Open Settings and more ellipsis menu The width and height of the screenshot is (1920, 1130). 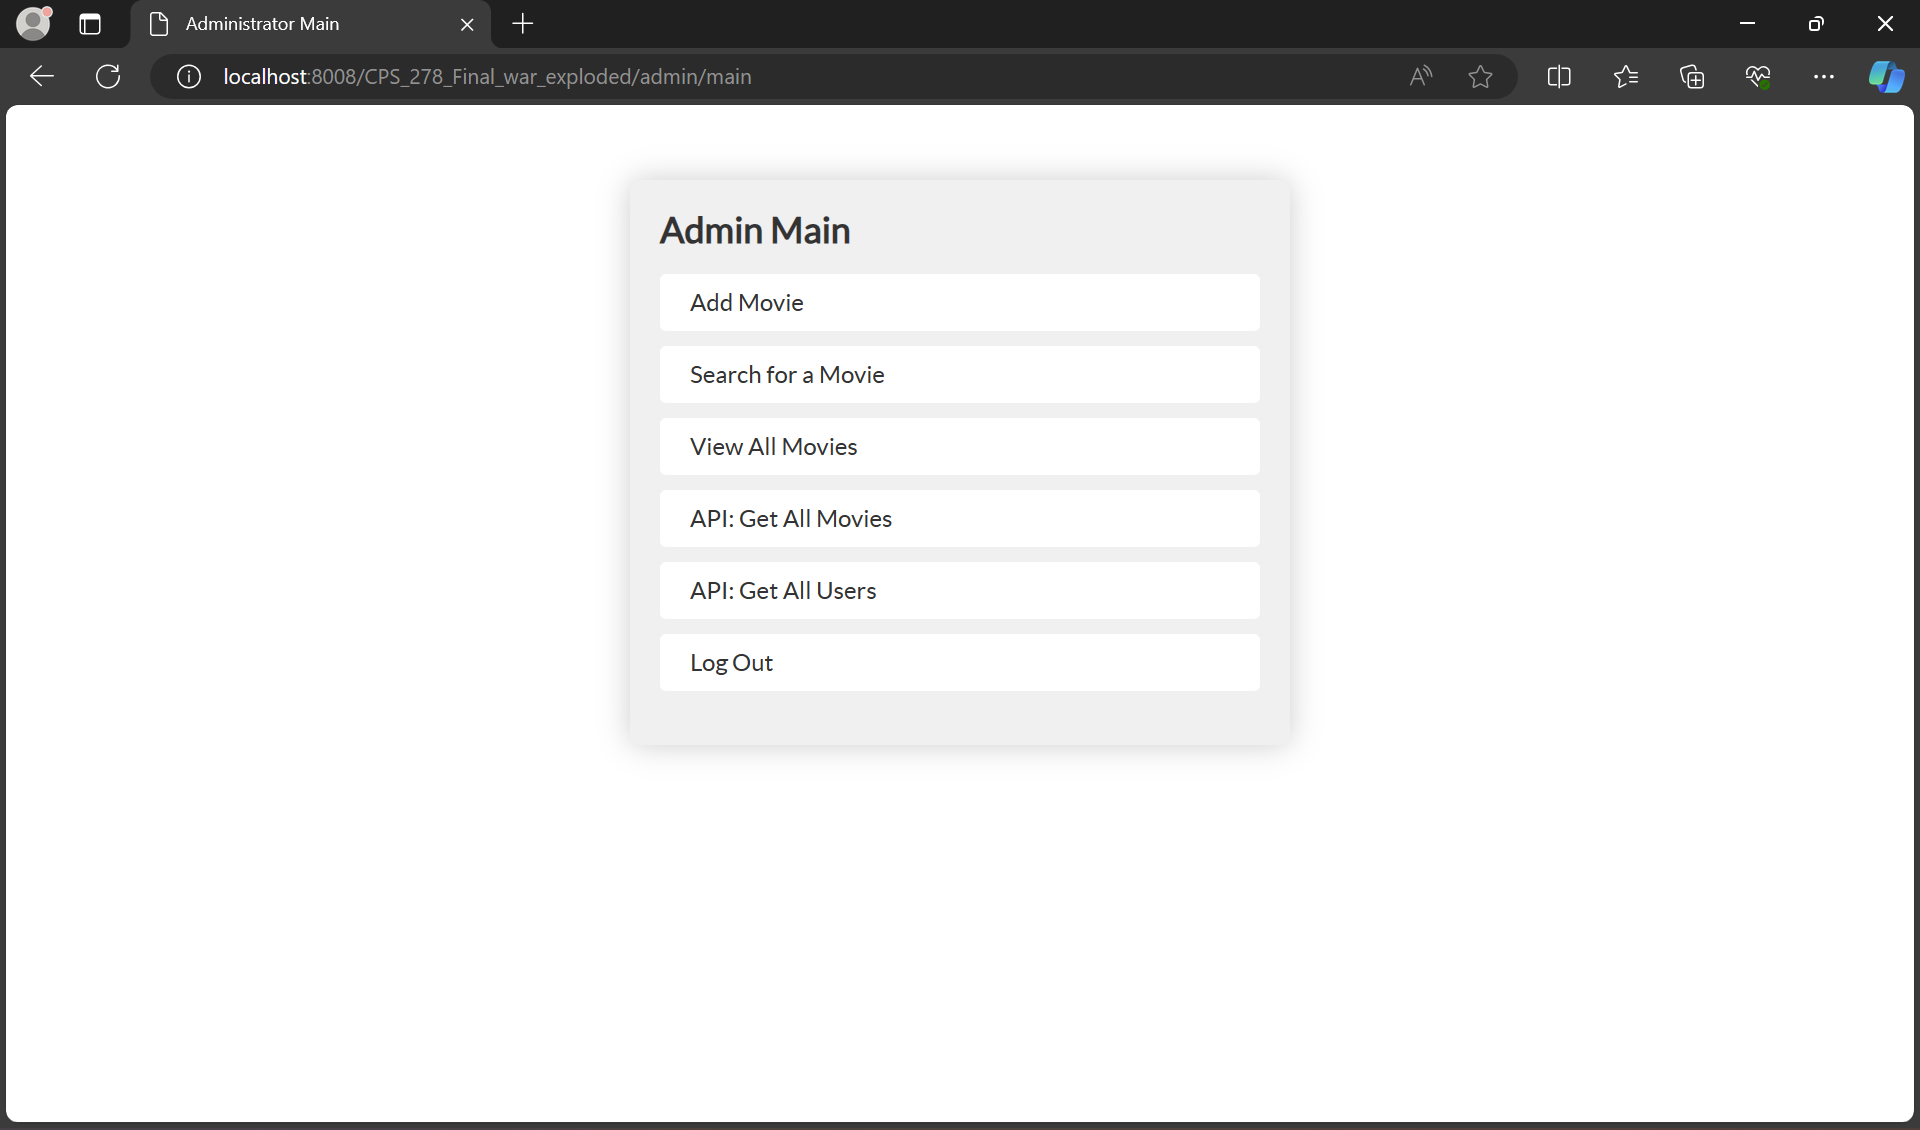(x=1823, y=77)
